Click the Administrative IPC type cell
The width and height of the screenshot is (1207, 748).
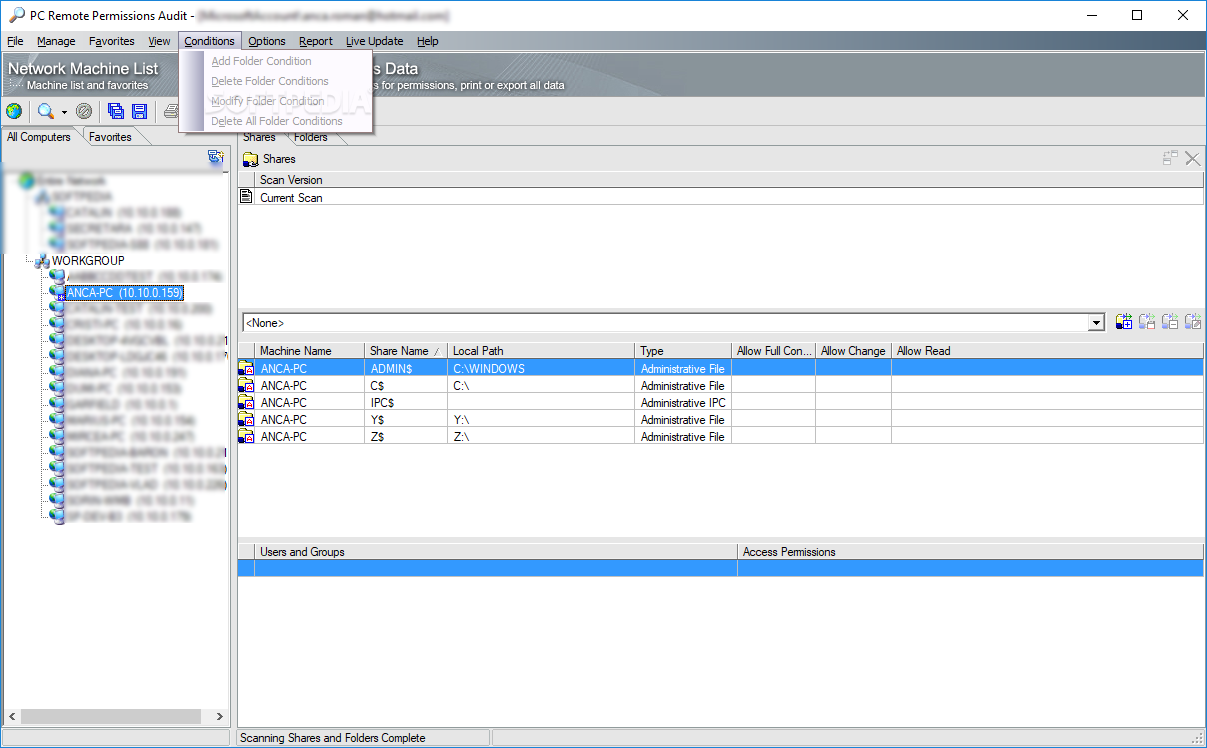pos(684,402)
